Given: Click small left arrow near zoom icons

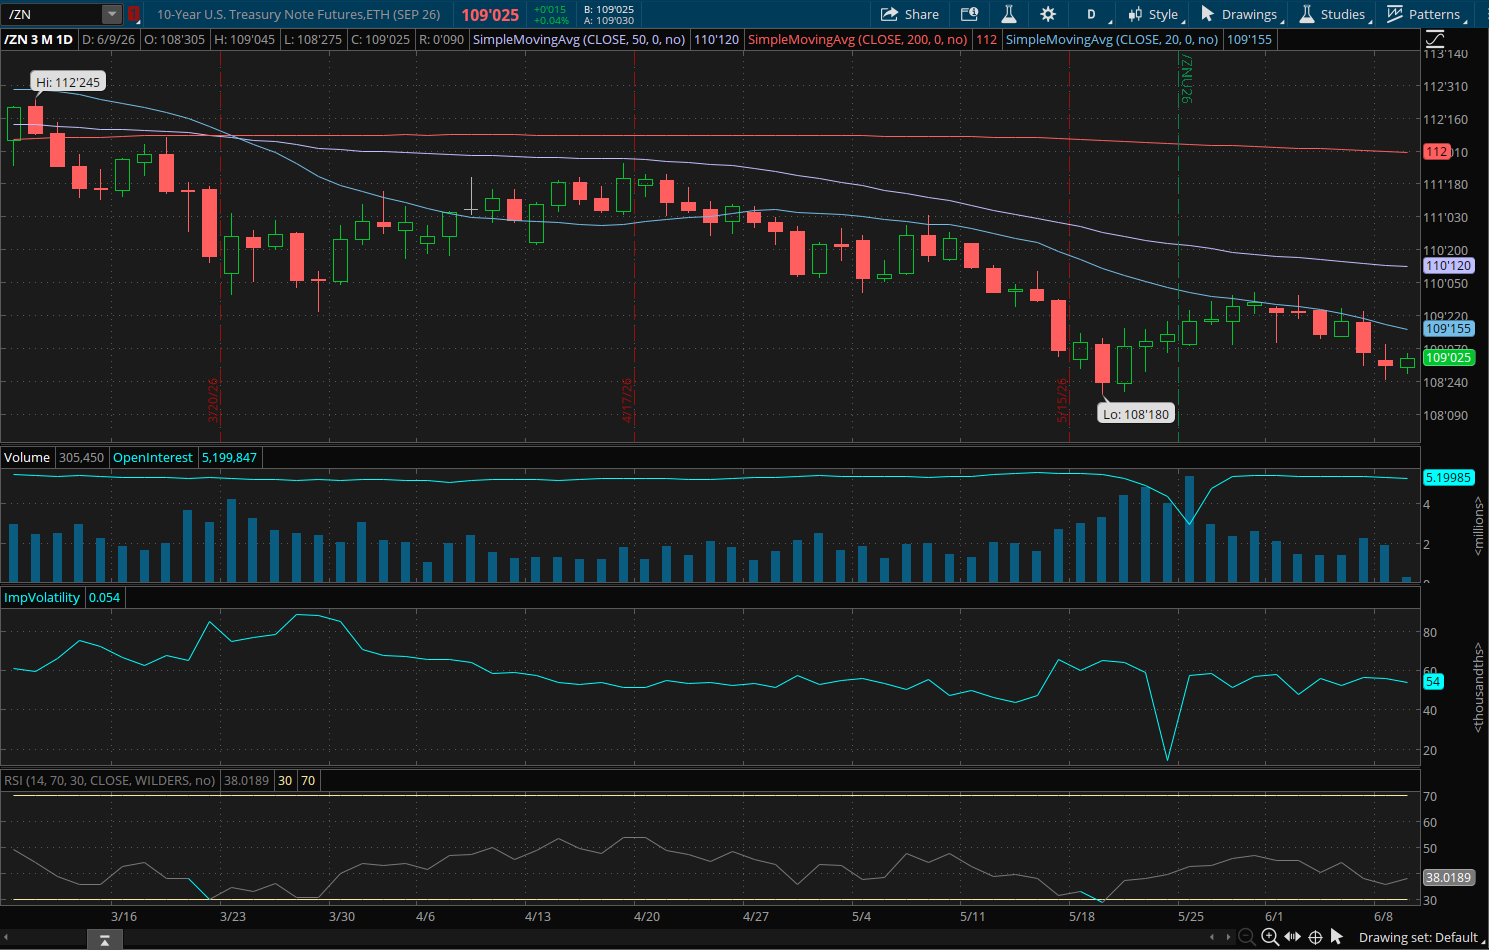Looking at the screenshot, I should pos(1213,937).
